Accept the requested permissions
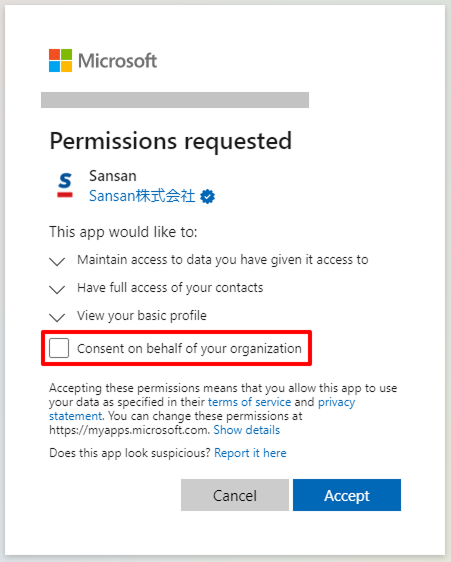The width and height of the screenshot is (451, 562). pos(347,495)
